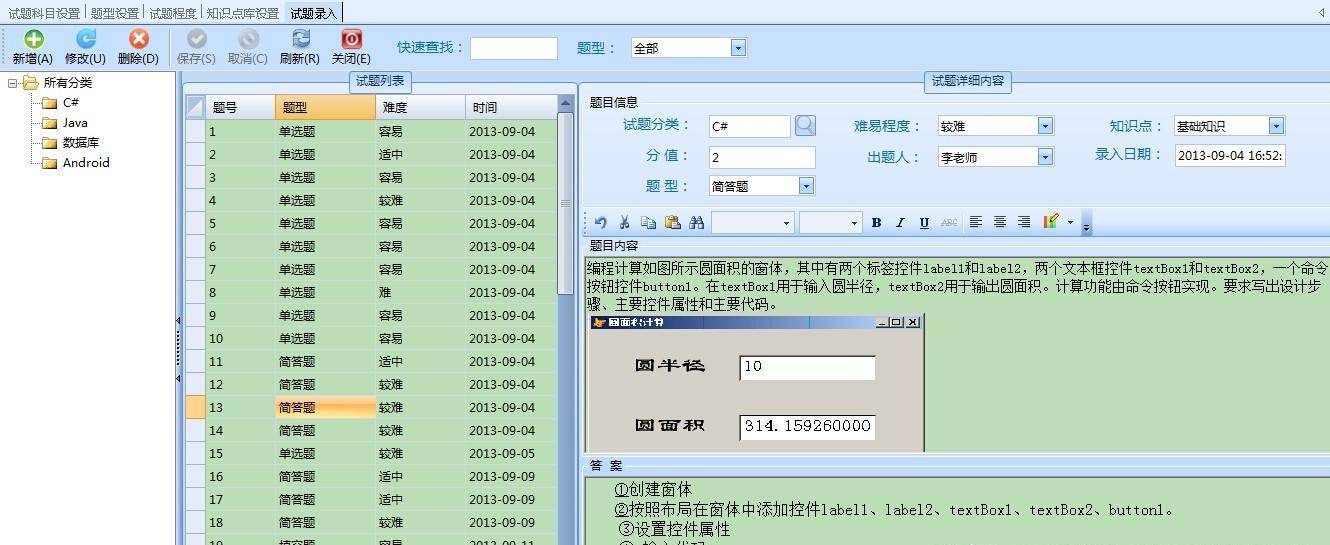
Task: Sort by 难度 column header
Action: (420, 107)
